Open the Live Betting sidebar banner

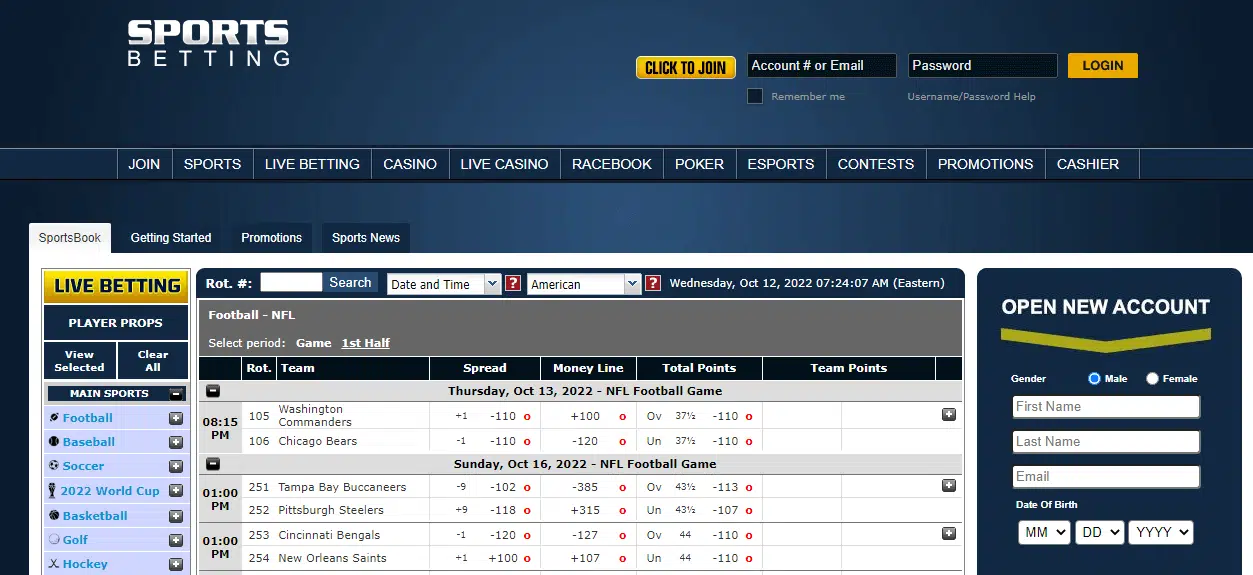(116, 286)
